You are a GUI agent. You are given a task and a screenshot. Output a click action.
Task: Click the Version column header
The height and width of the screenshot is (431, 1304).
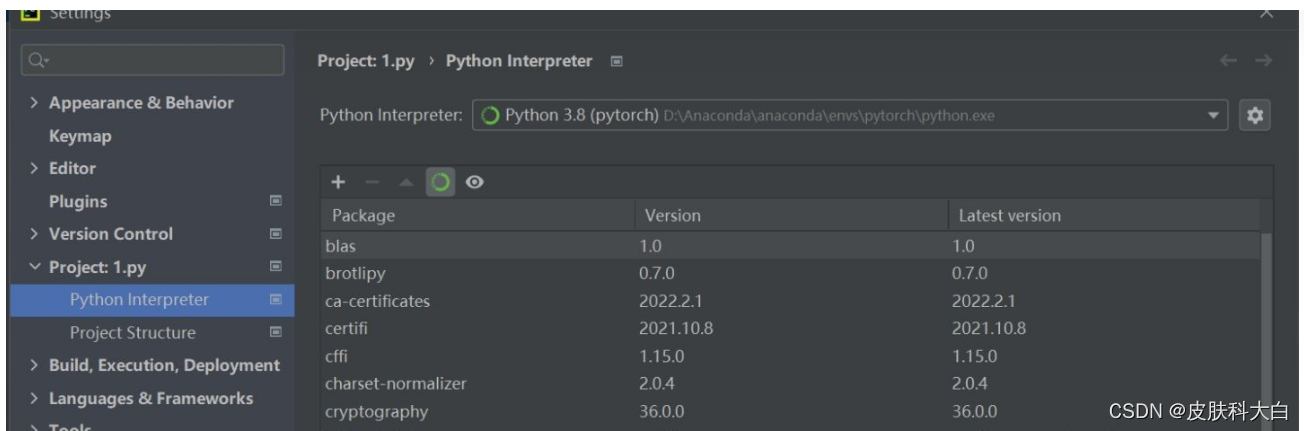(x=672, y=215)
